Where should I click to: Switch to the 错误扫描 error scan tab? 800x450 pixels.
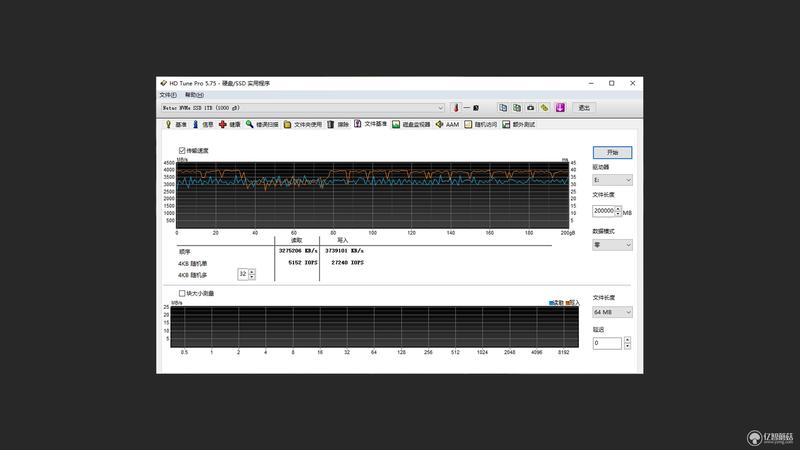coord(262,124)
